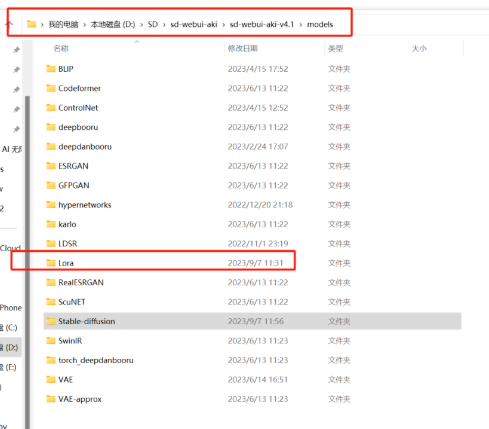Click the hypernetworks folder icon
489x429 pixels.
point(51,205)
